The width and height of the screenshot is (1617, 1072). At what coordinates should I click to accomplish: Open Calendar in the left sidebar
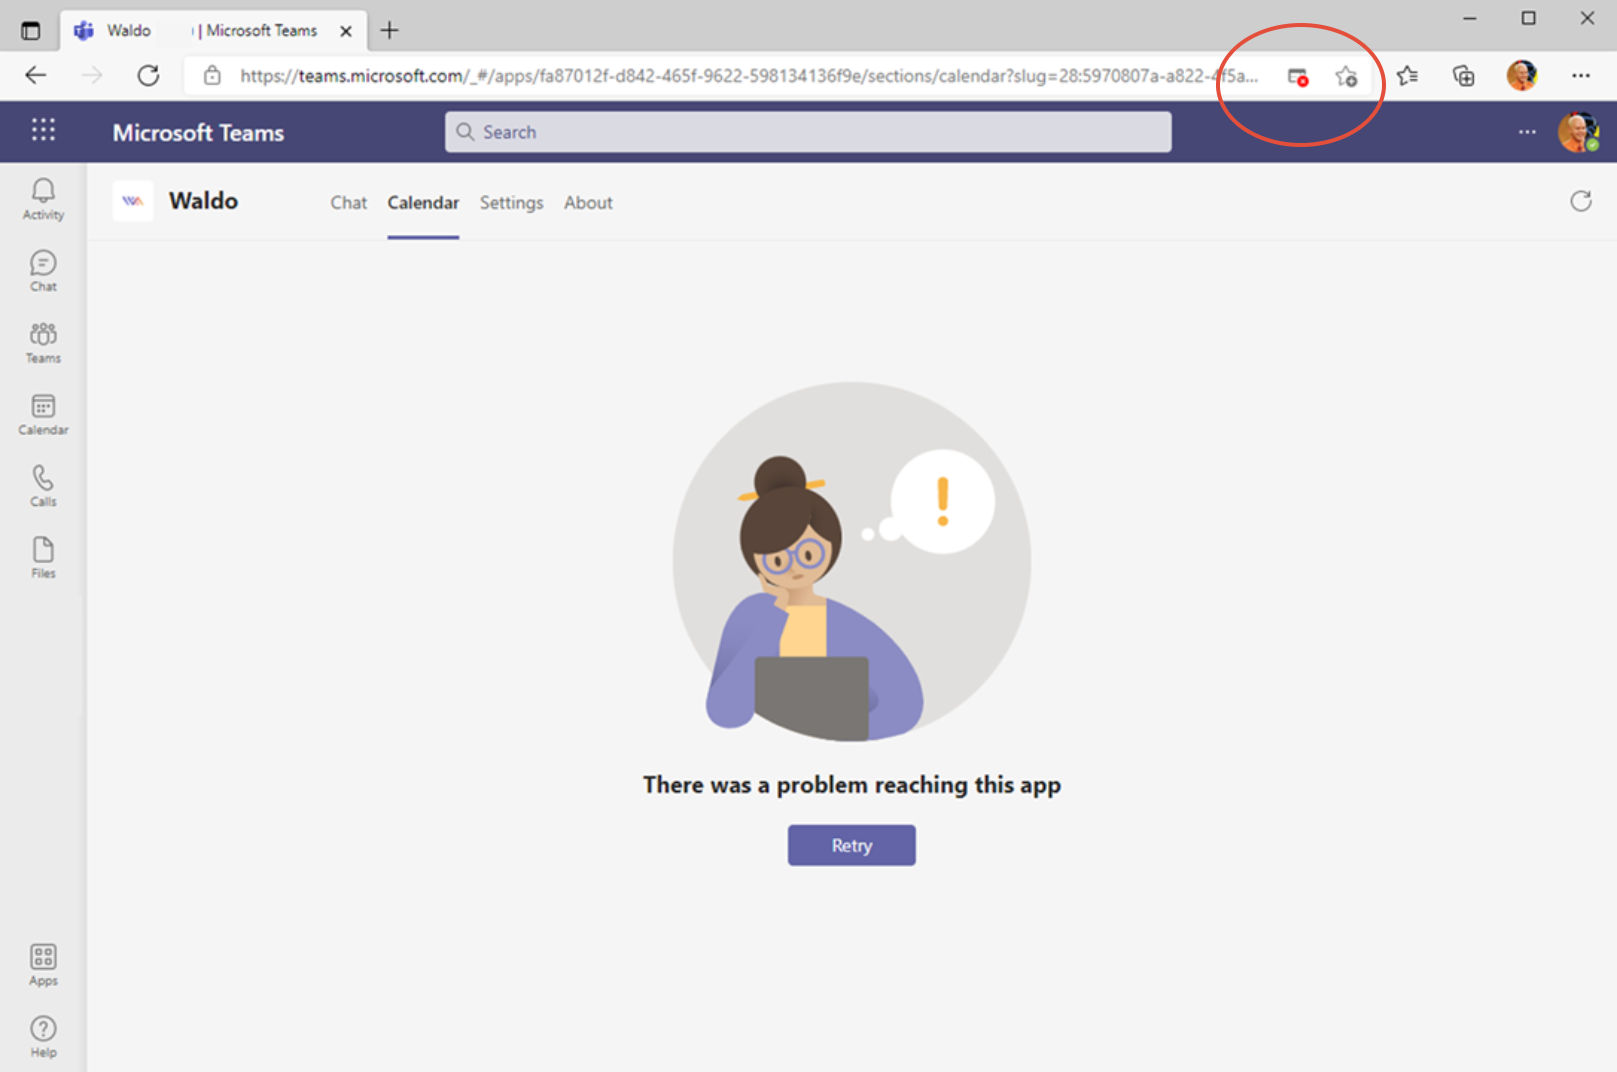(x=43, y=415)
